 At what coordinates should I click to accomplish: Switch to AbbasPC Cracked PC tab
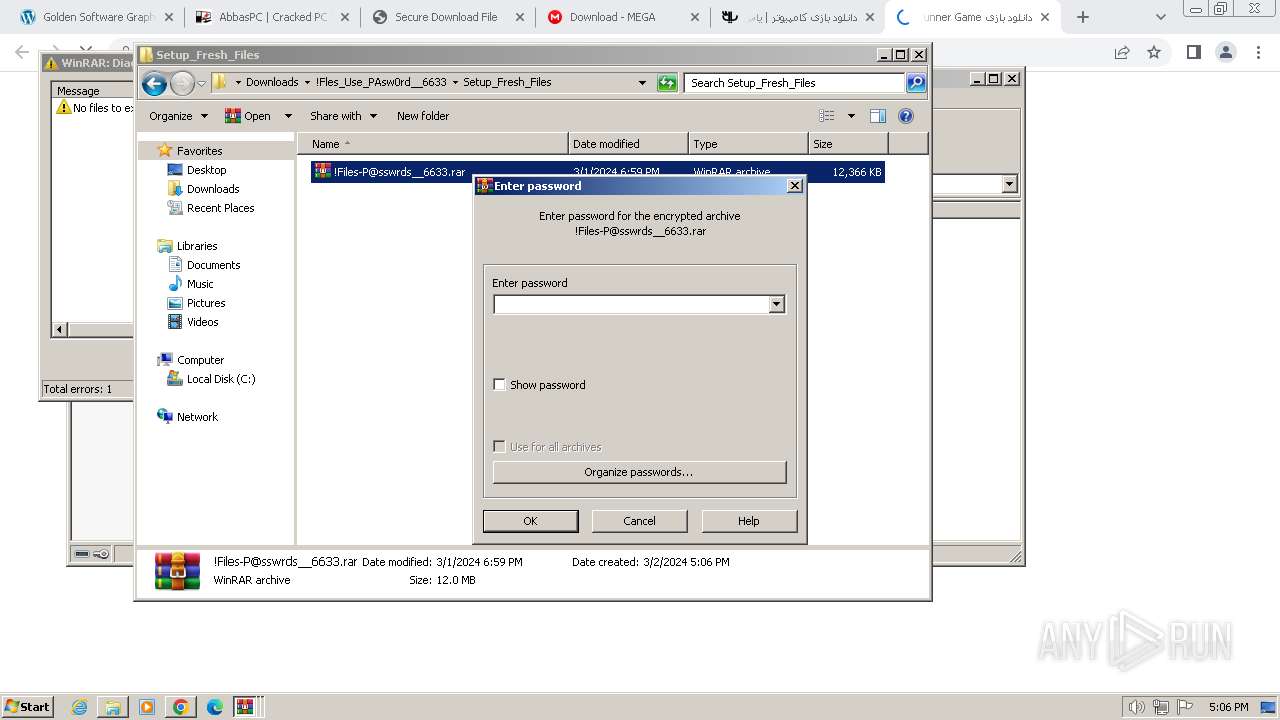tap(271, 17)
